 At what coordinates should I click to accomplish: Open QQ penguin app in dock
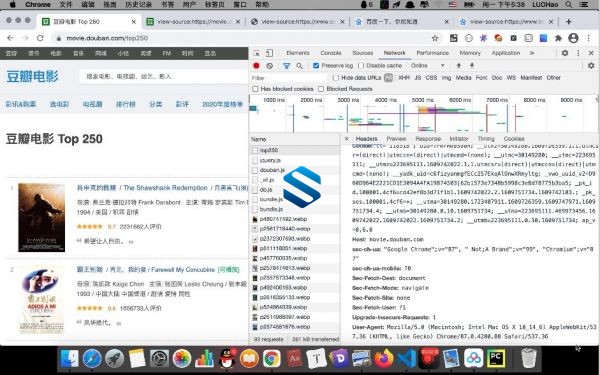[x=227, y=359]
